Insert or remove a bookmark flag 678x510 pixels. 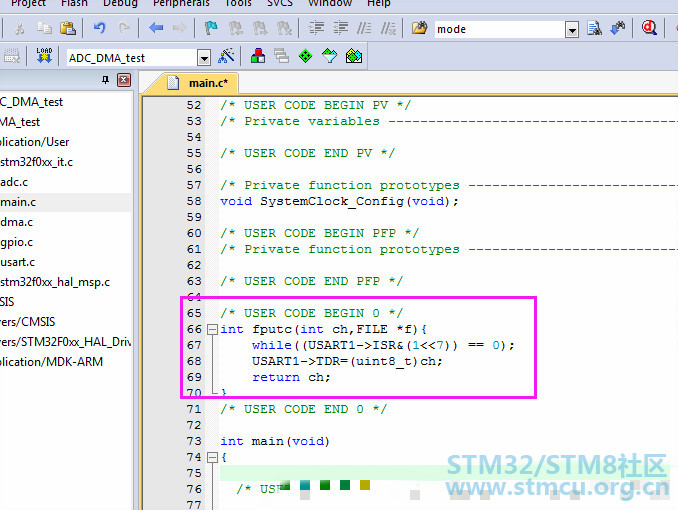[x=211, y=29]
